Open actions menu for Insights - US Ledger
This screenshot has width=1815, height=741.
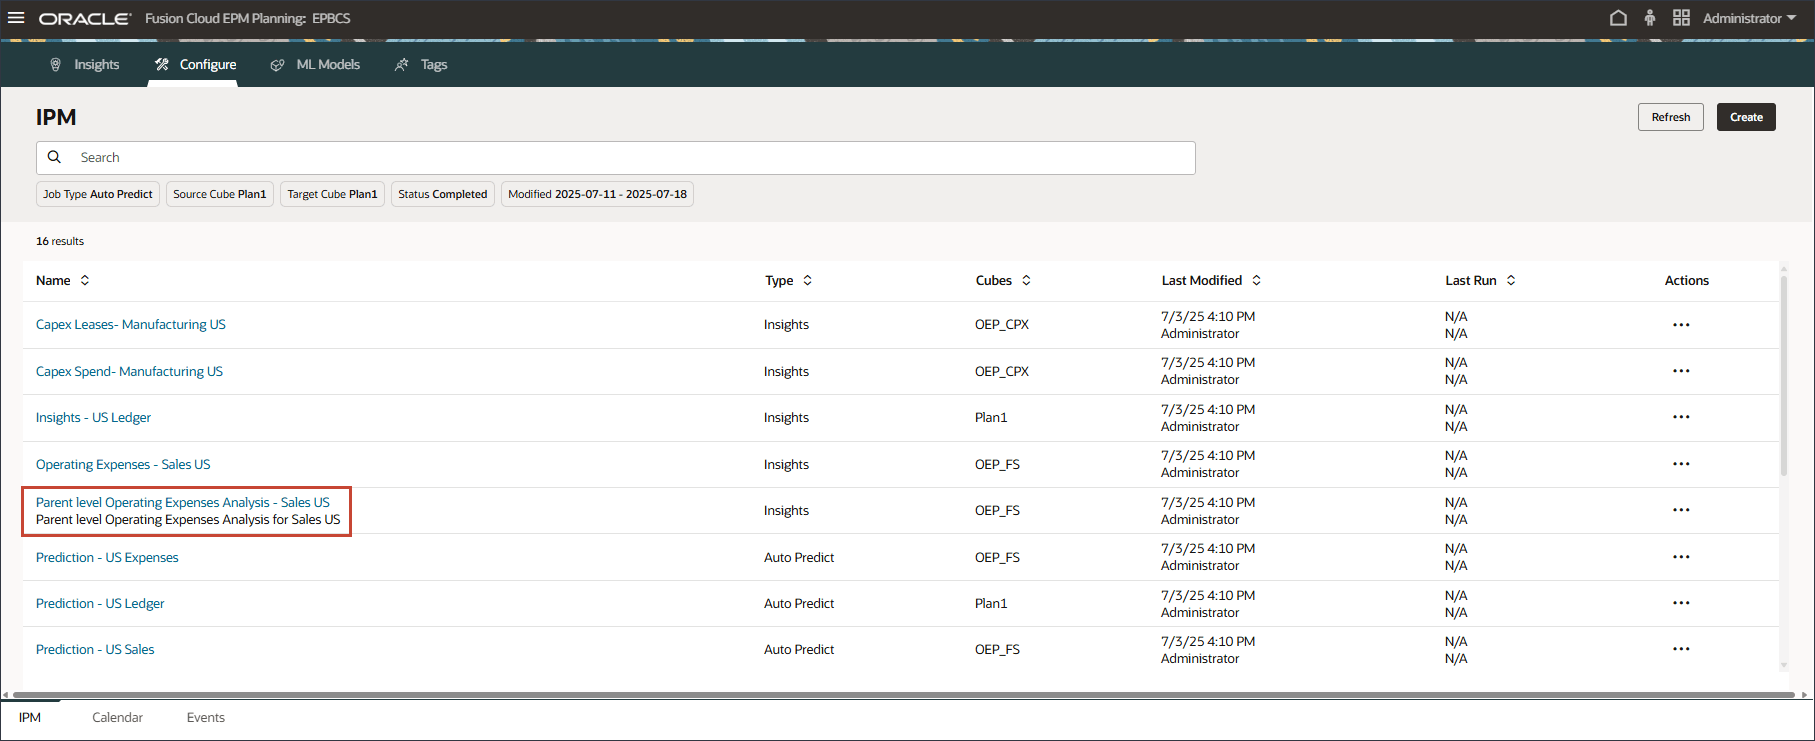1681,417
